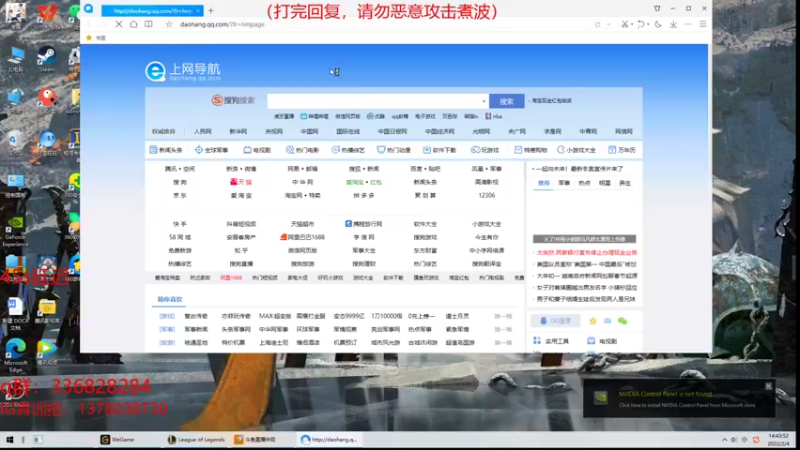Click the NVIDIA notification install link
This screenshot has height=450, width=800.
tap(687, 406)
